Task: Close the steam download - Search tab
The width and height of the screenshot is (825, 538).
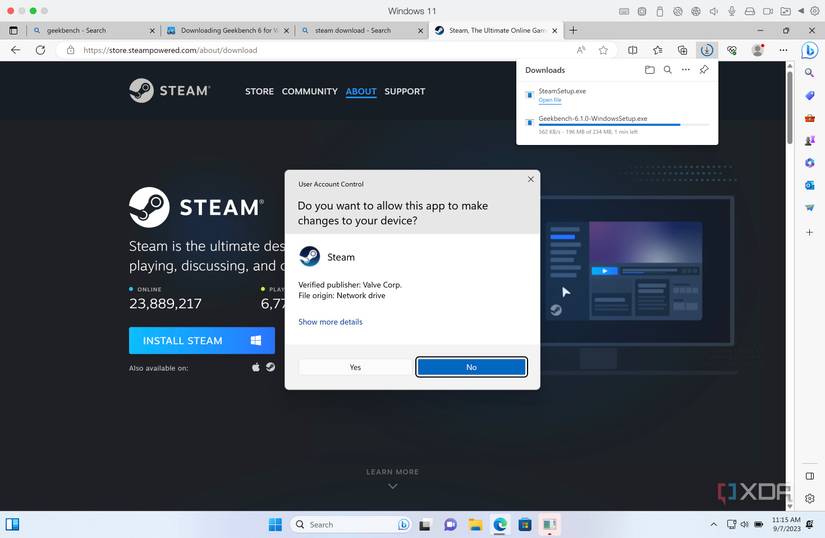Action: pos(420,31)
